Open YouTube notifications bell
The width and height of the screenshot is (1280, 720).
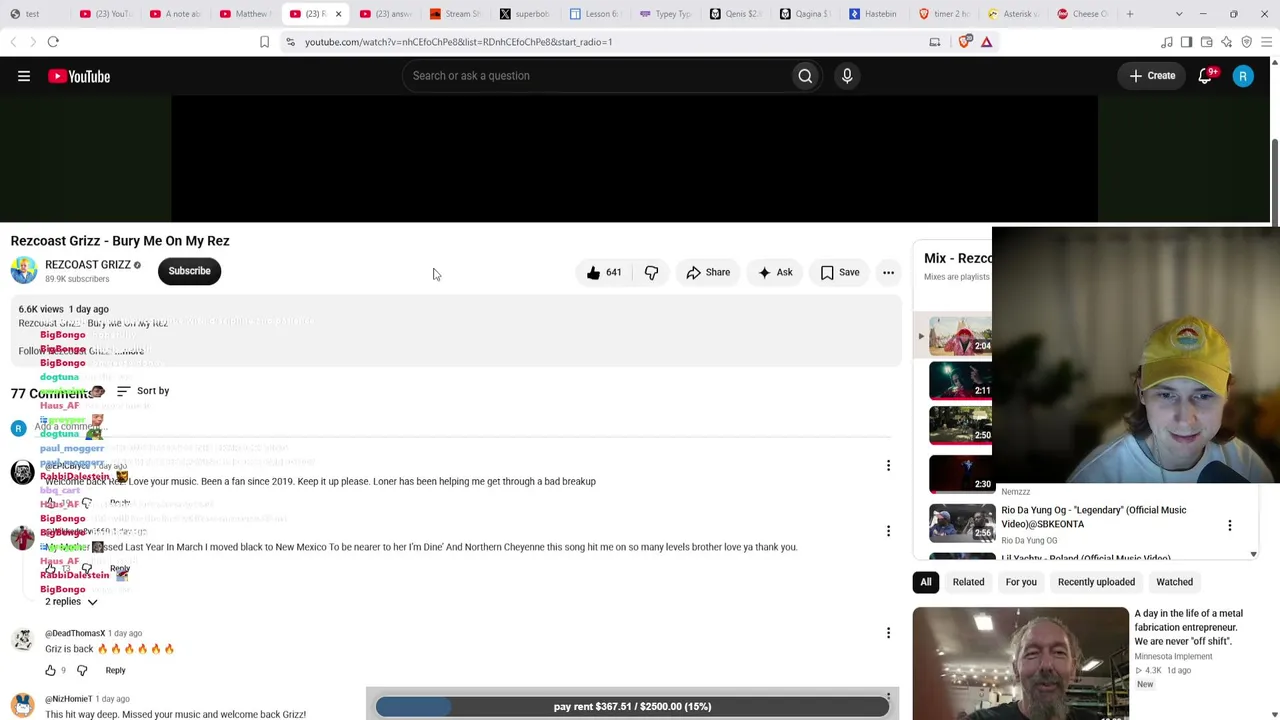[1205, 76]
